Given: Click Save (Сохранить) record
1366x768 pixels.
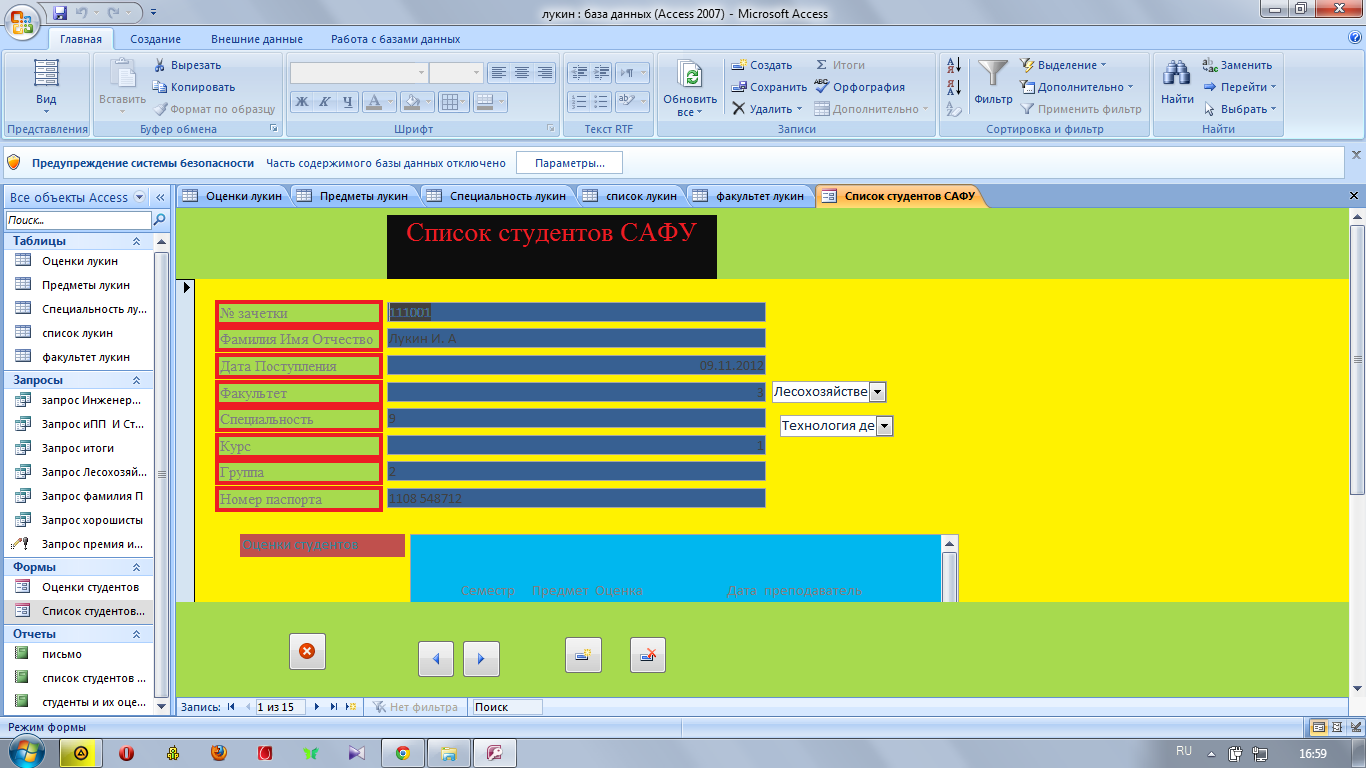Looking at the screenshot, I should click(x=768, y=87).
